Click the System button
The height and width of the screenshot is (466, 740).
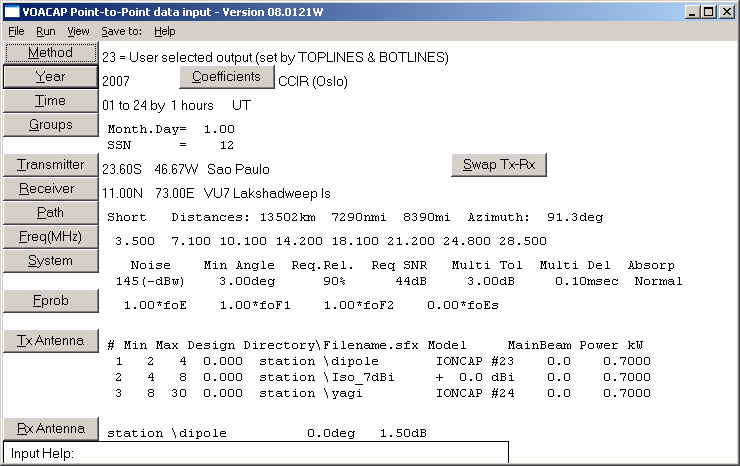point(50,261)
